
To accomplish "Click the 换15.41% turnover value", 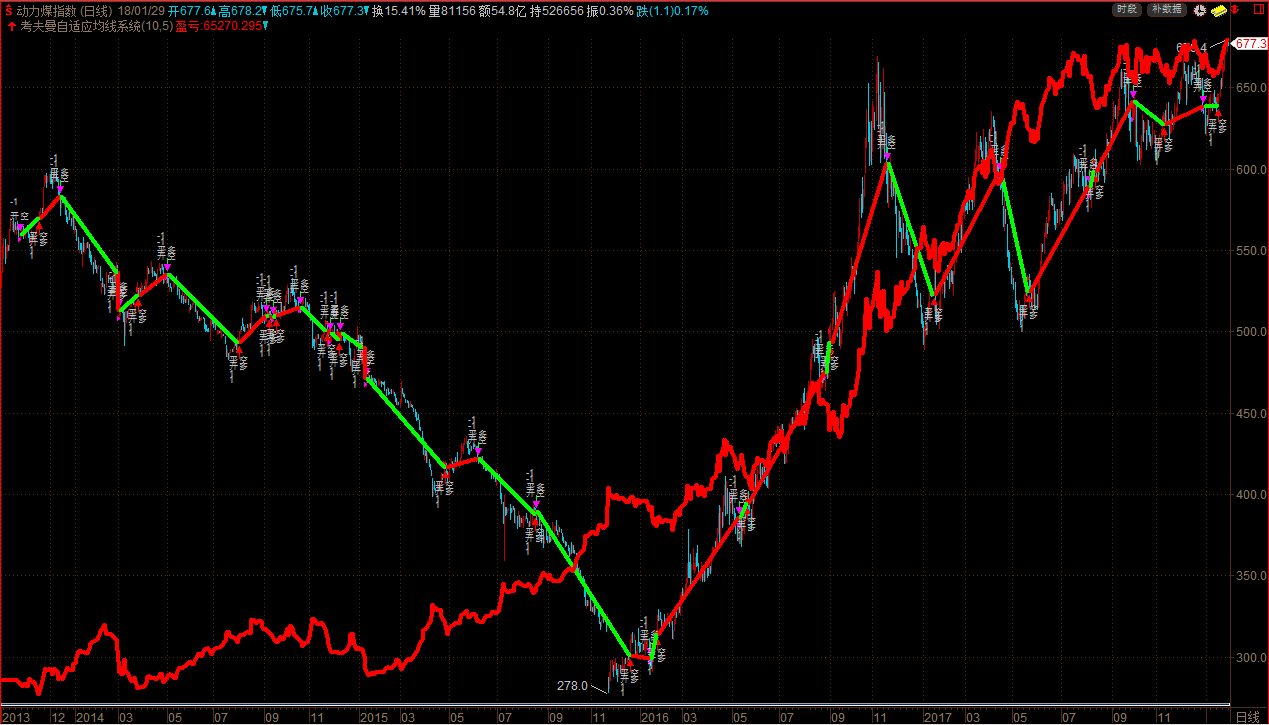I will coord(398,10).
